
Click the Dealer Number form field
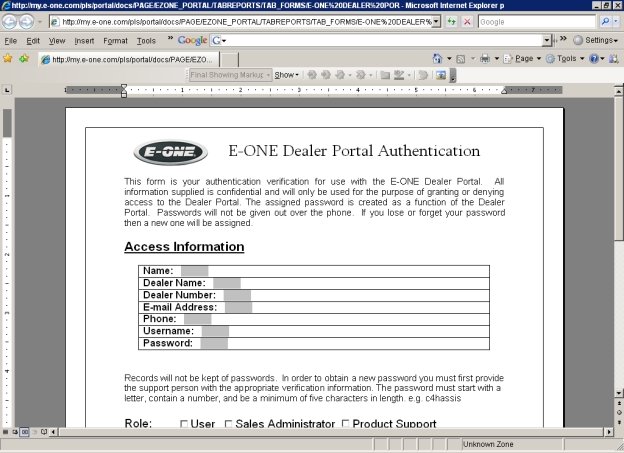click(x=237, y=295)
